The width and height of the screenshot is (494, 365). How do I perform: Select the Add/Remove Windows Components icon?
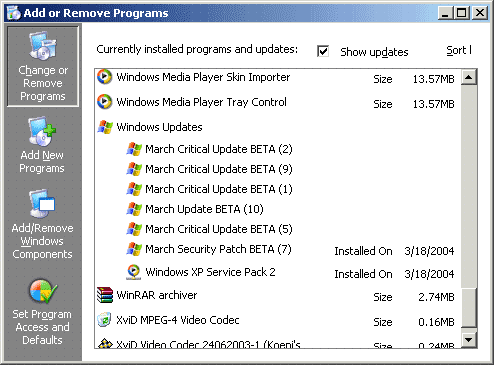pyautogui.click(x=42, y=203)
